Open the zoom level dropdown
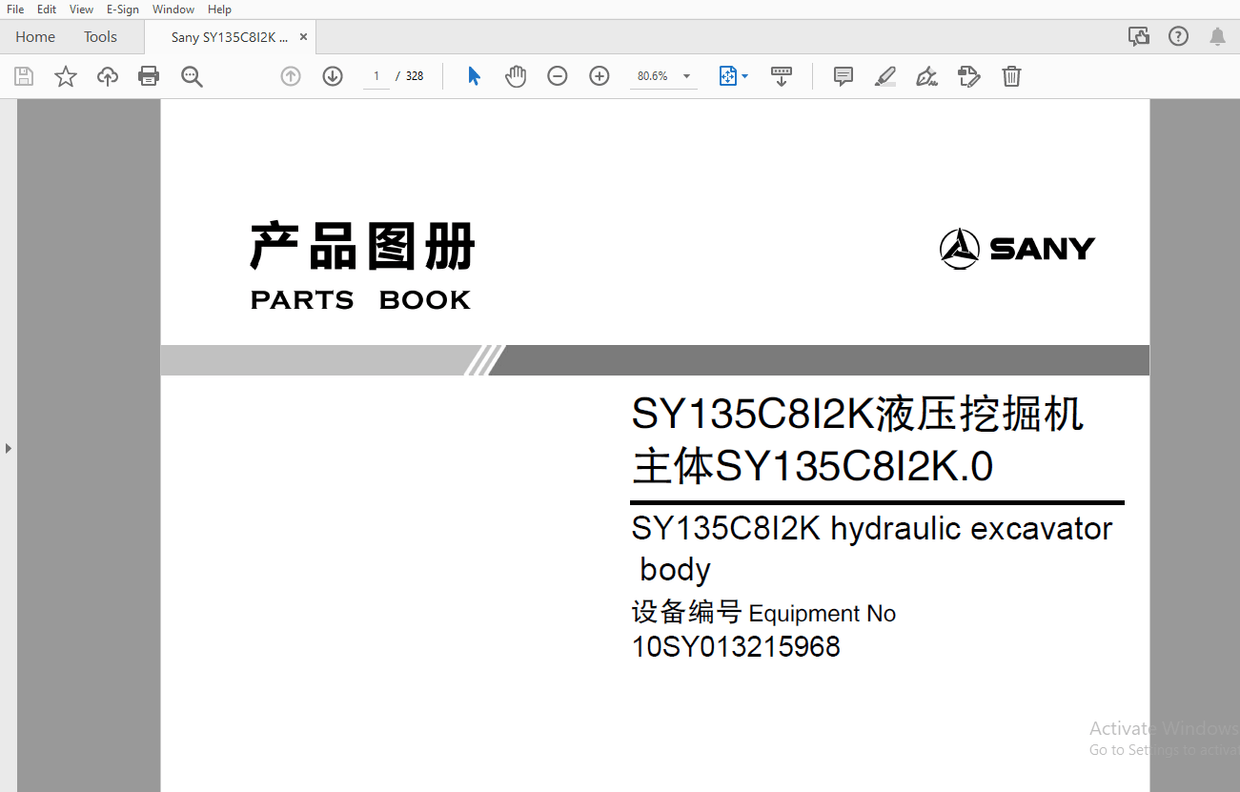Viewport: 1240px width, 792px height. (x=686, y=75)
